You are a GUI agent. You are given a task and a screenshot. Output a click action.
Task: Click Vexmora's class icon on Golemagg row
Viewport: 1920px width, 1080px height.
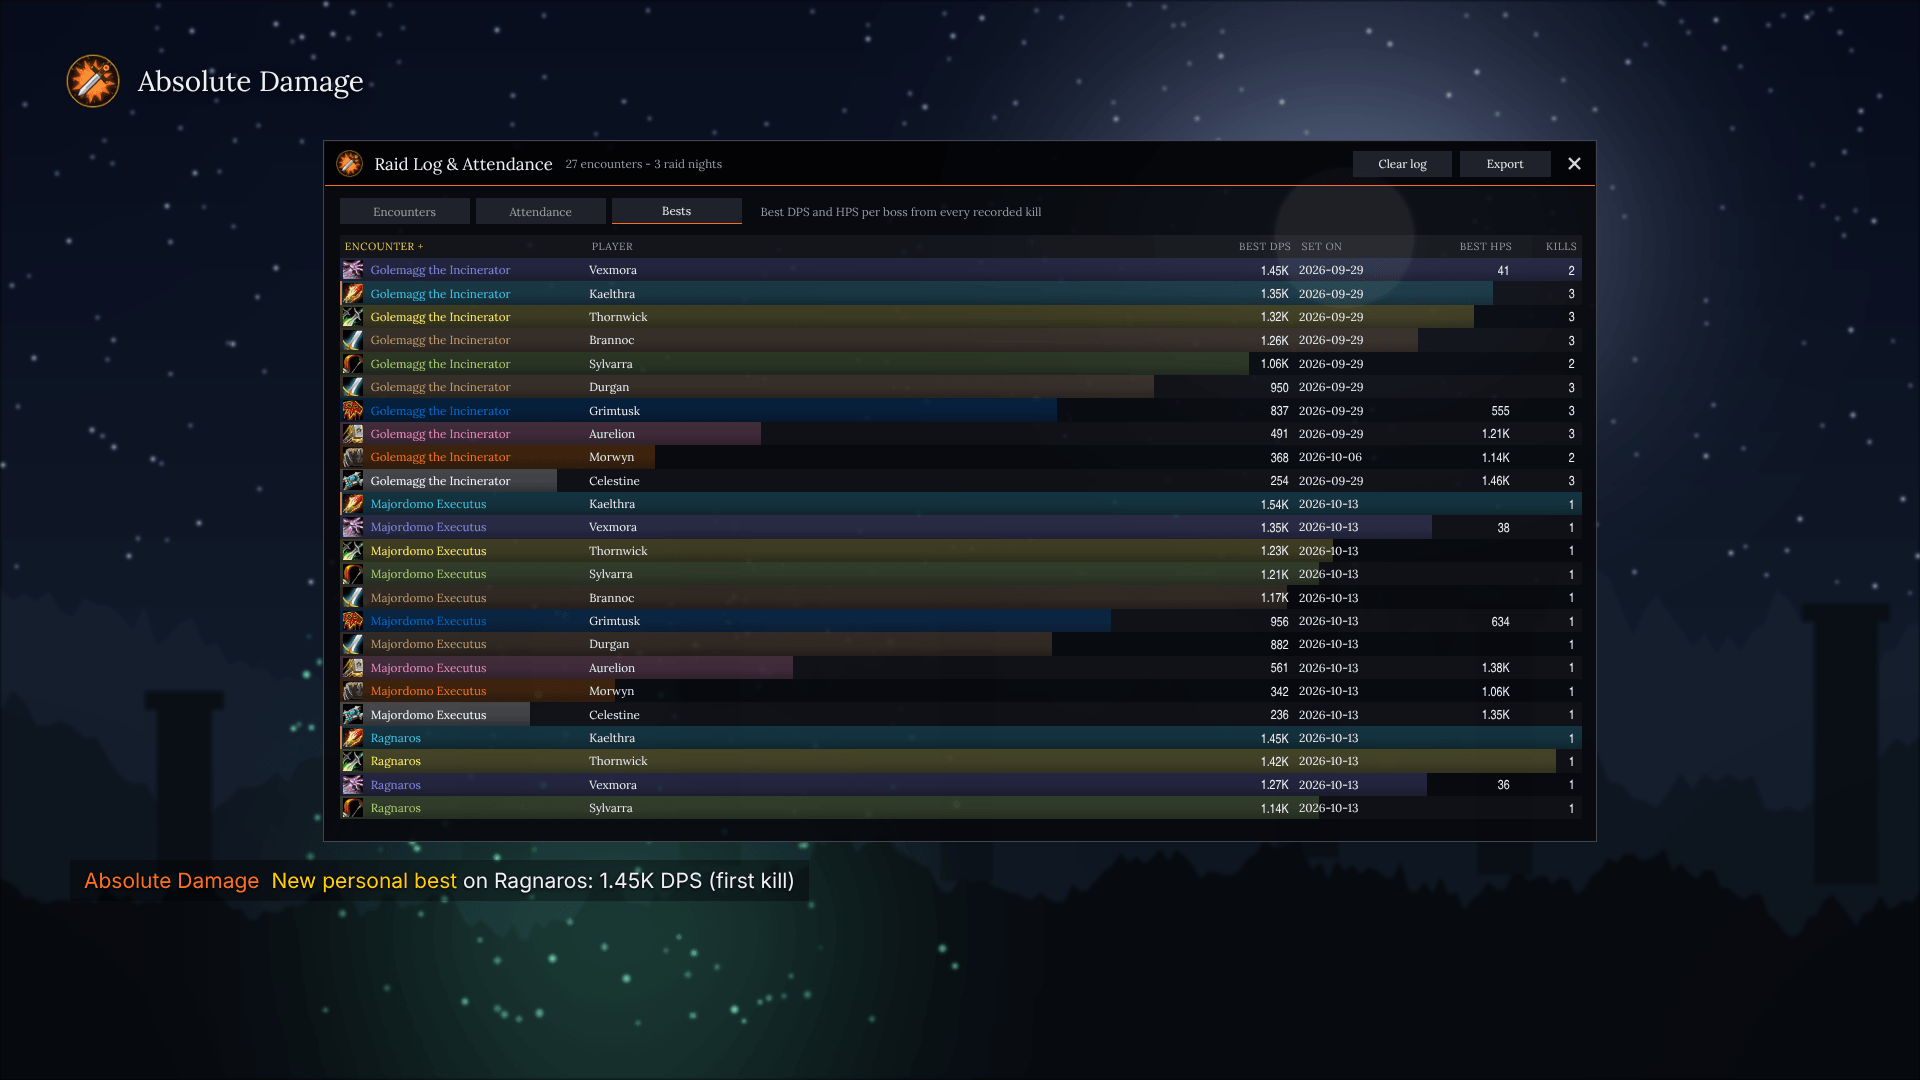click(x=353, y=270)
